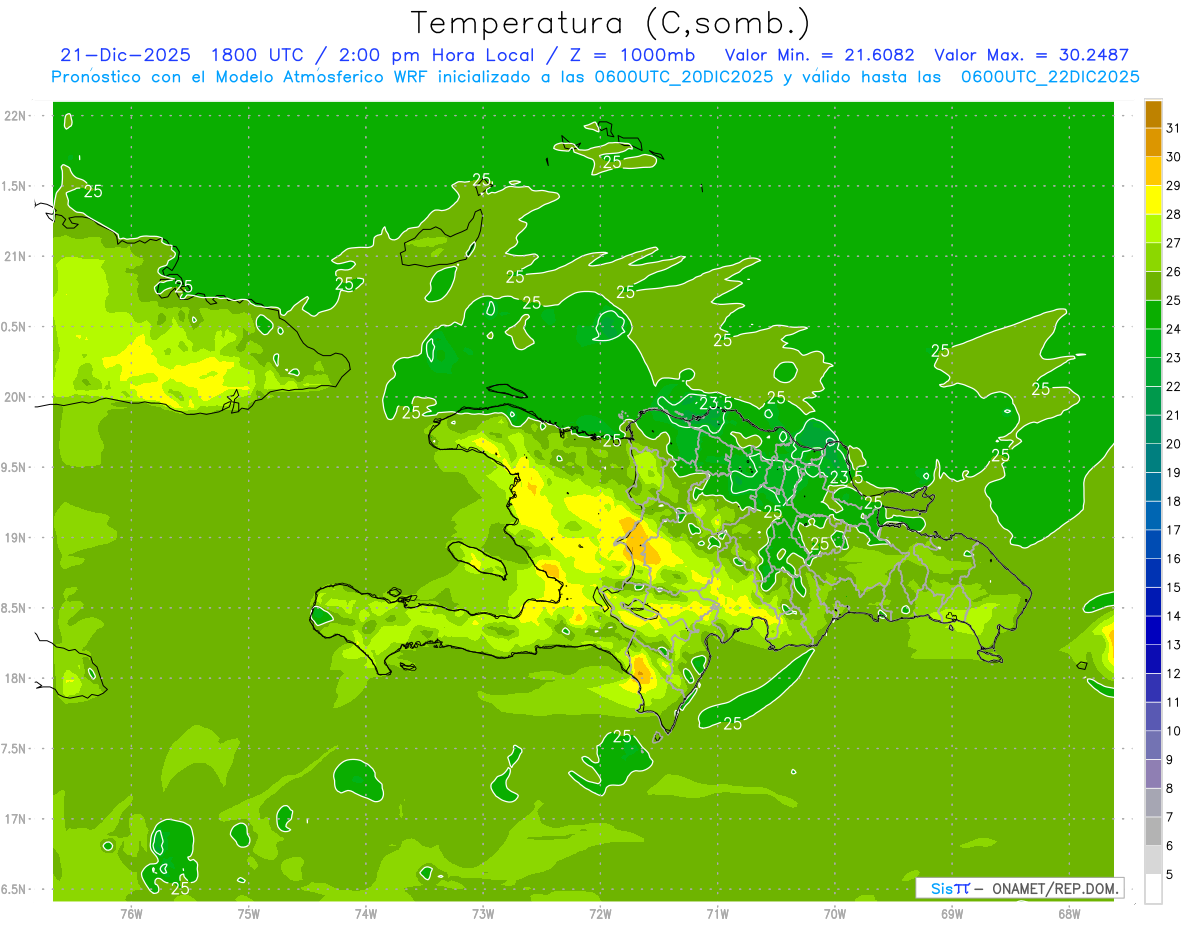Click the blue legend swatch between 15 and 16
This screenshot has height=927, width=1200.
(1153, 573)
